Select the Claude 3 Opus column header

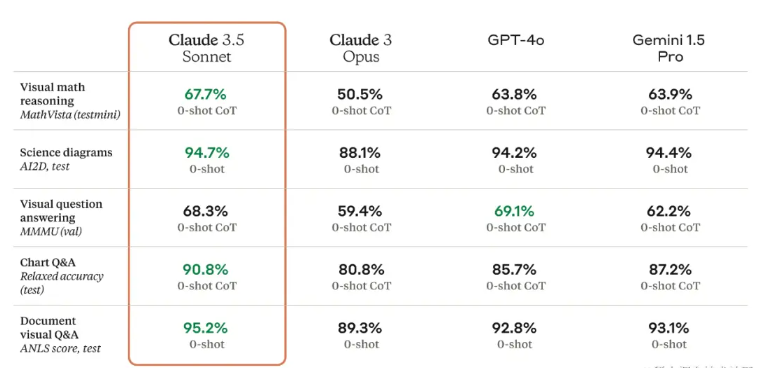pyautogui.click(x=361, y=48)
